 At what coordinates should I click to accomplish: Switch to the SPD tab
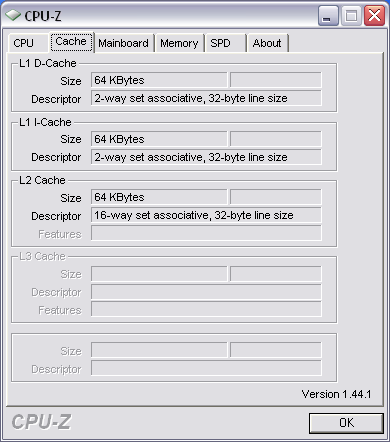[x=225, y=43]
